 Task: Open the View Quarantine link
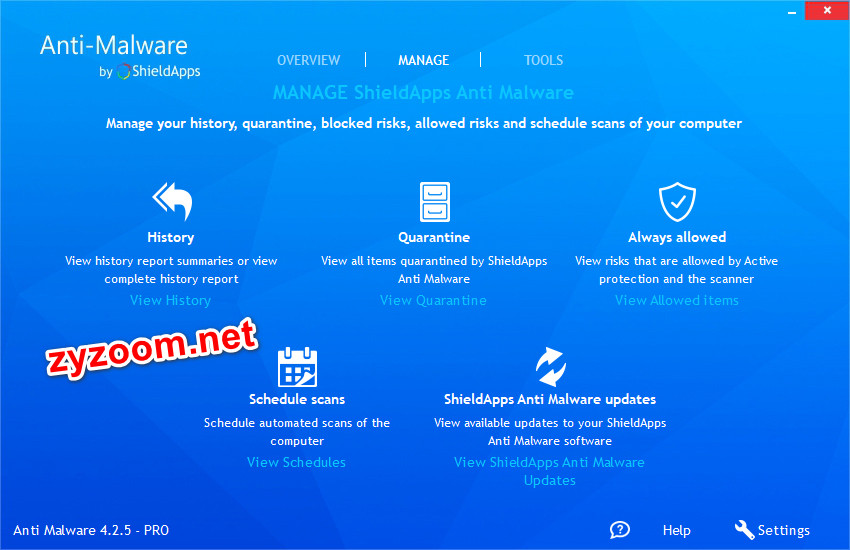(433, 300)
